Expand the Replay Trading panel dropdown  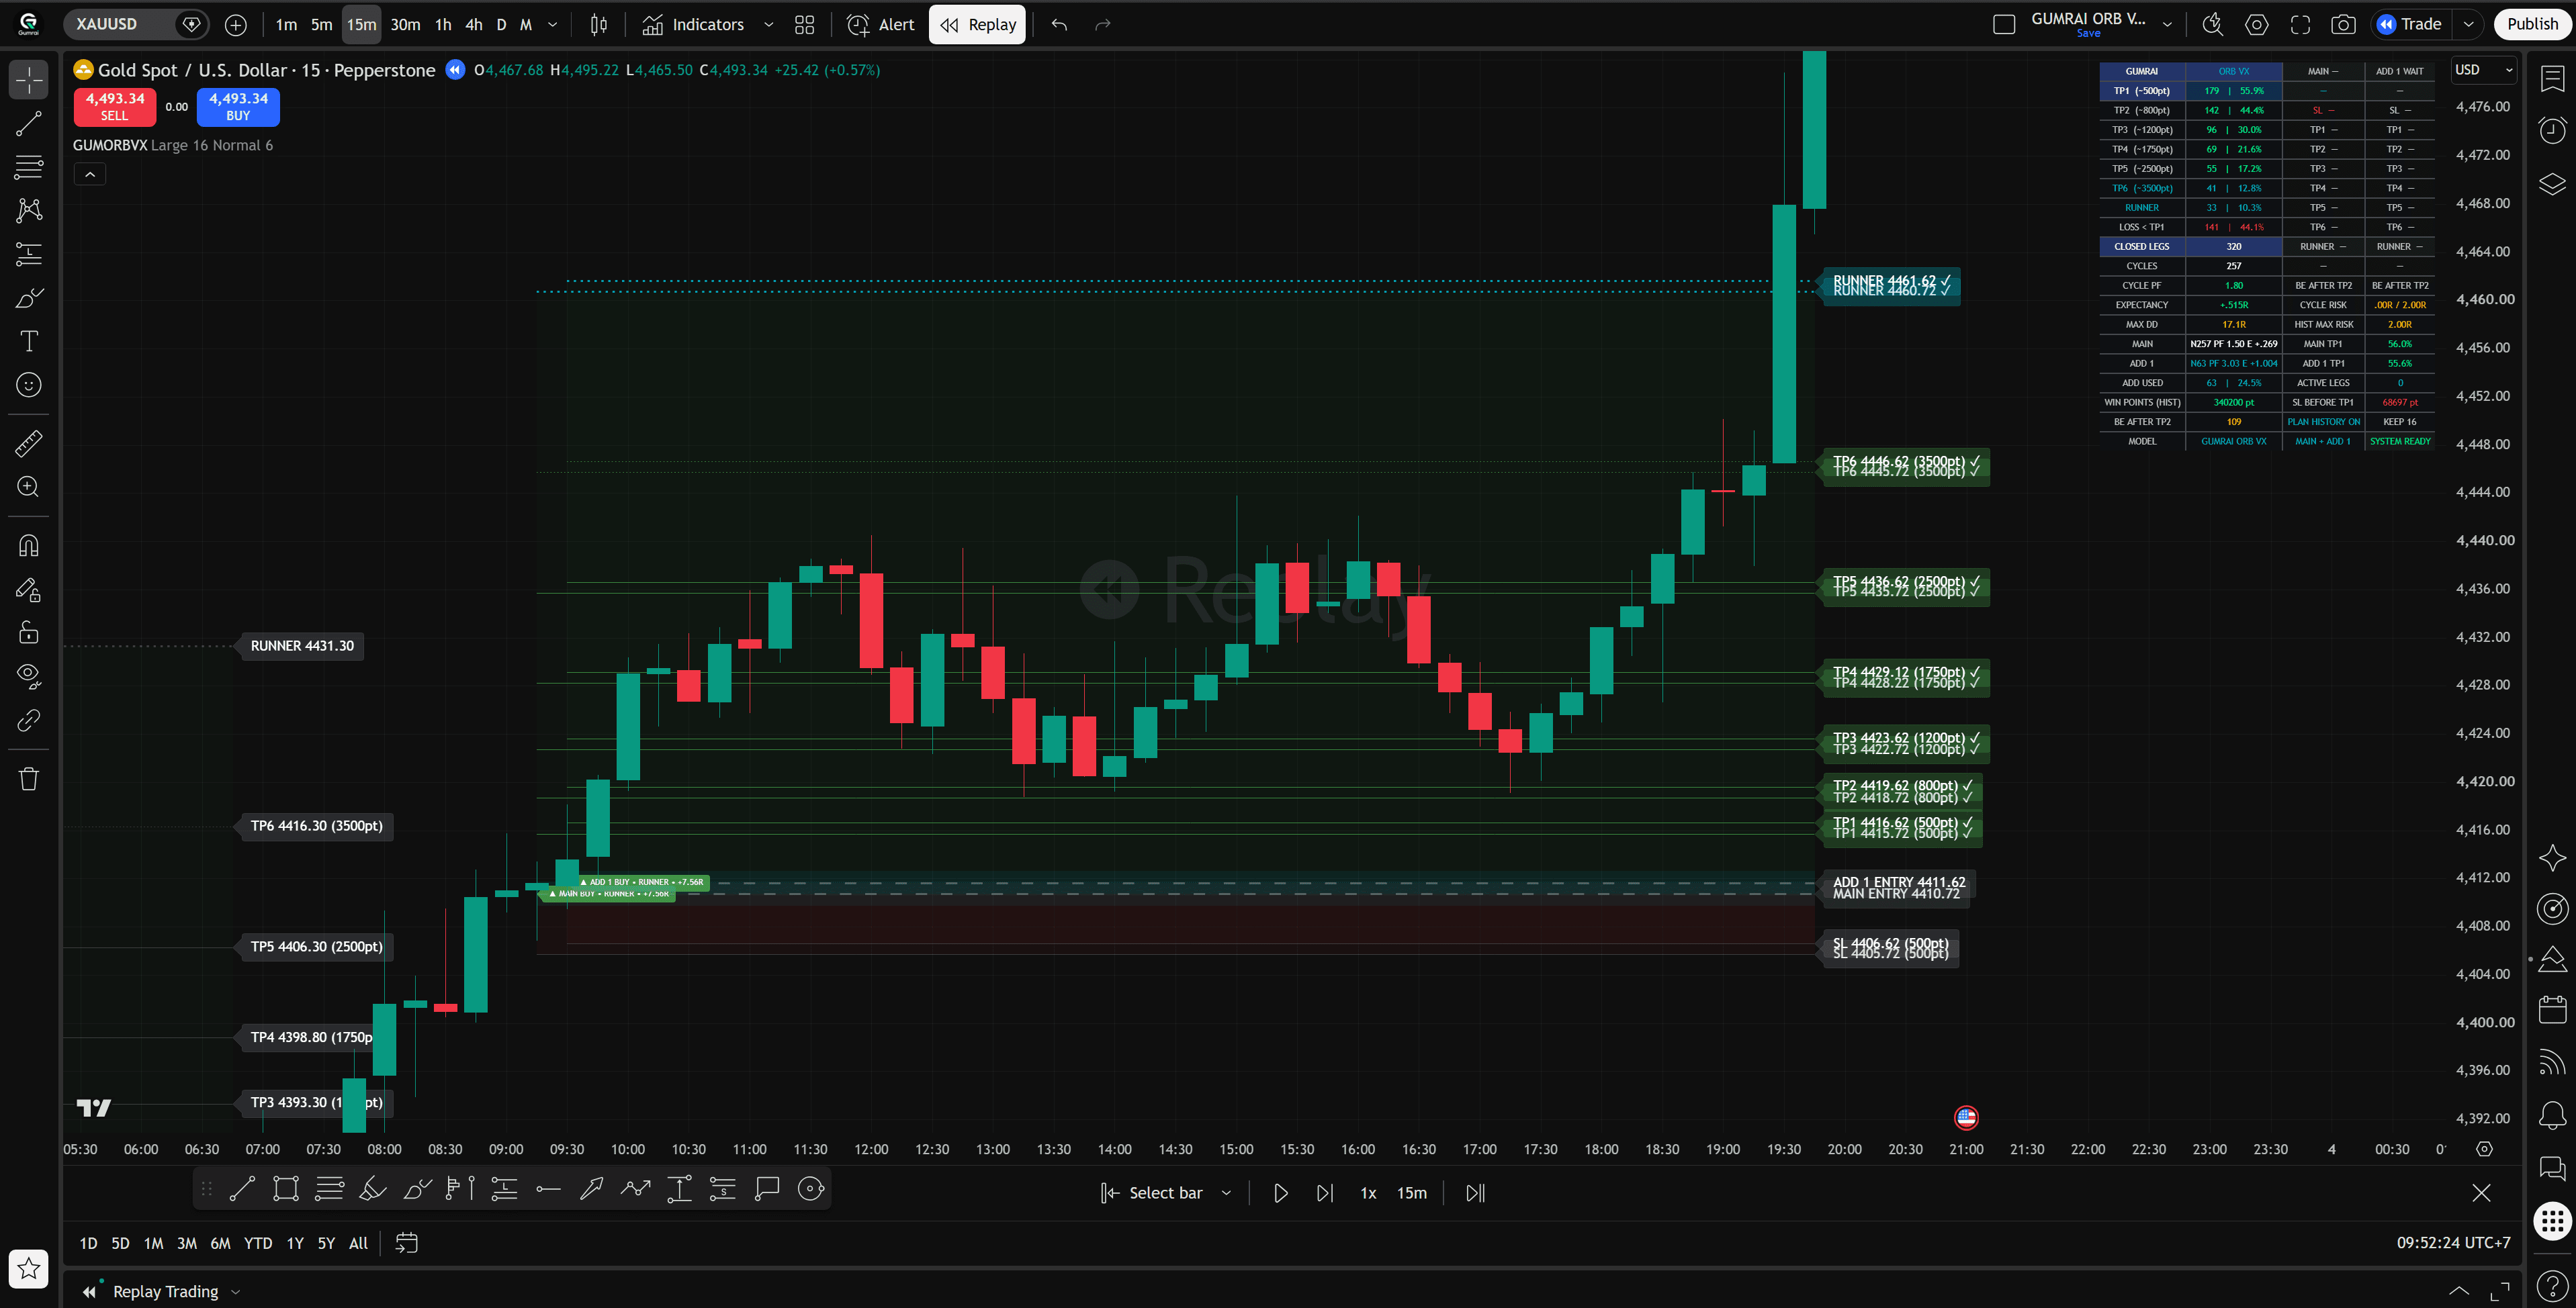[235, 1292]
